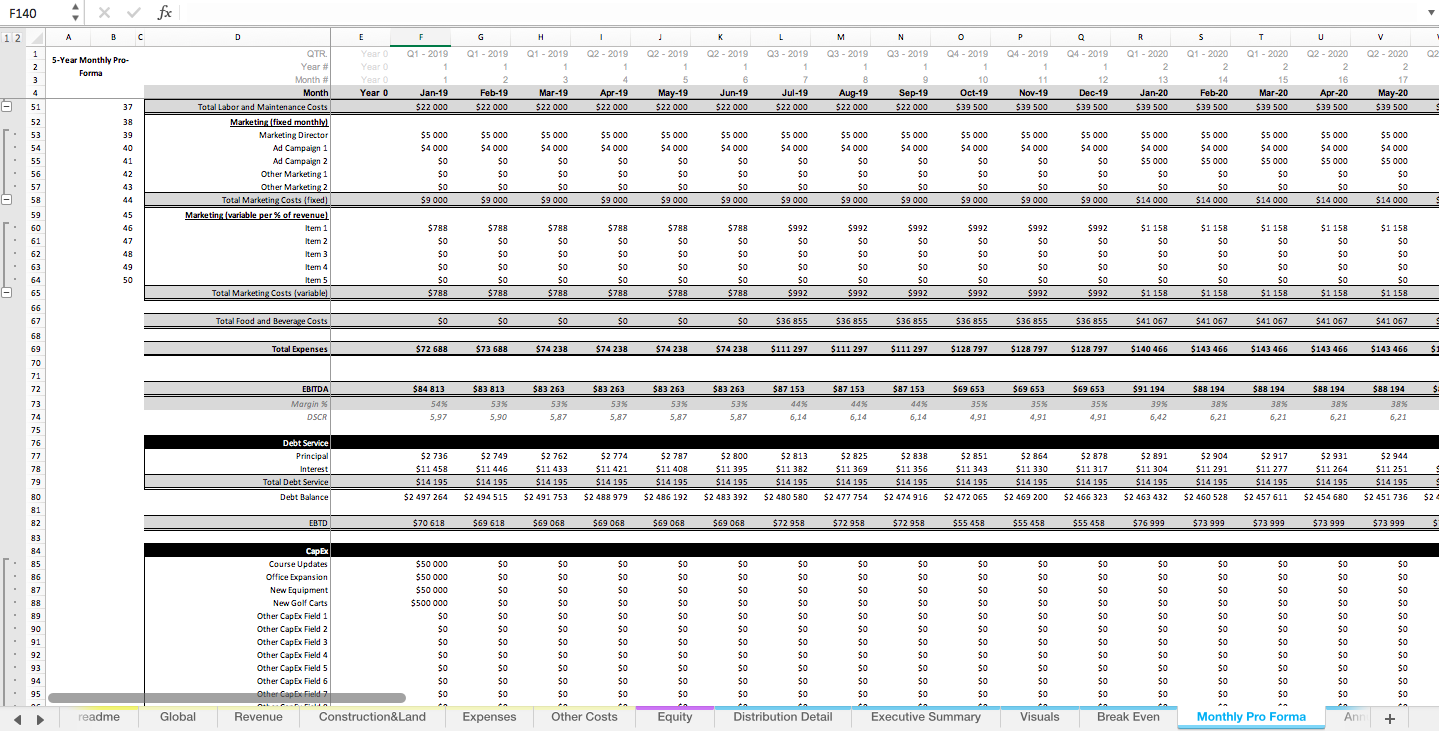
Task: Collapse the fixed Marketing costs row group
Action: 7,198
